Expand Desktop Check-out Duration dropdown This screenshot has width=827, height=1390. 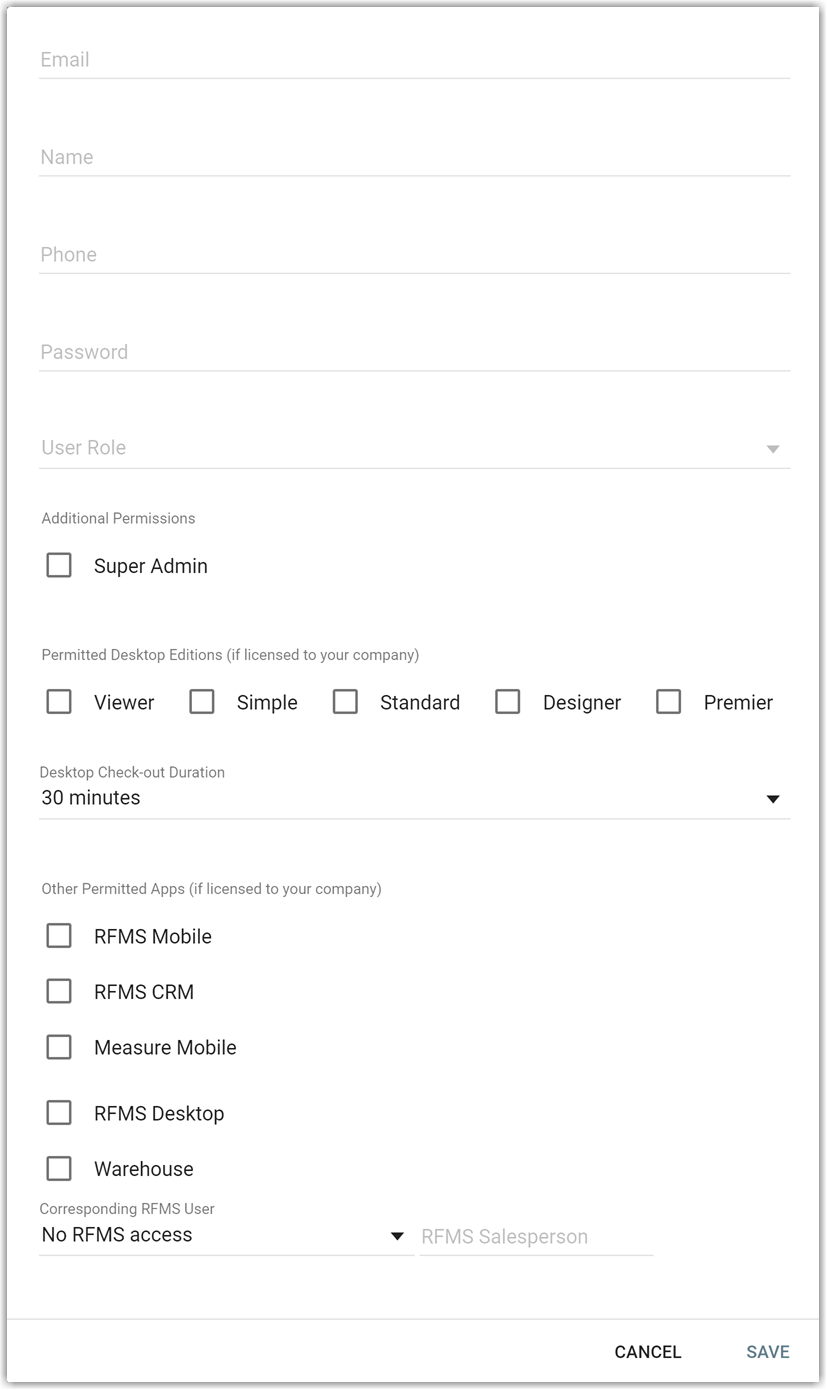tap(414, 798)
